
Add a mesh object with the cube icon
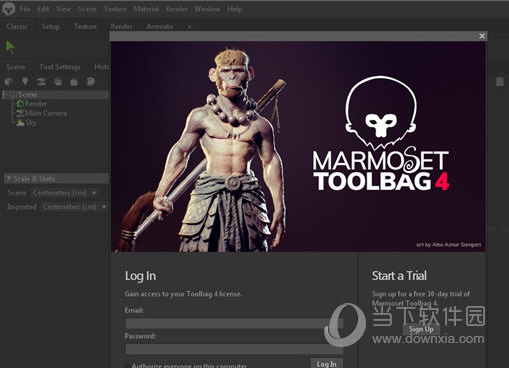pyautogui.click(x=8, y=82)
